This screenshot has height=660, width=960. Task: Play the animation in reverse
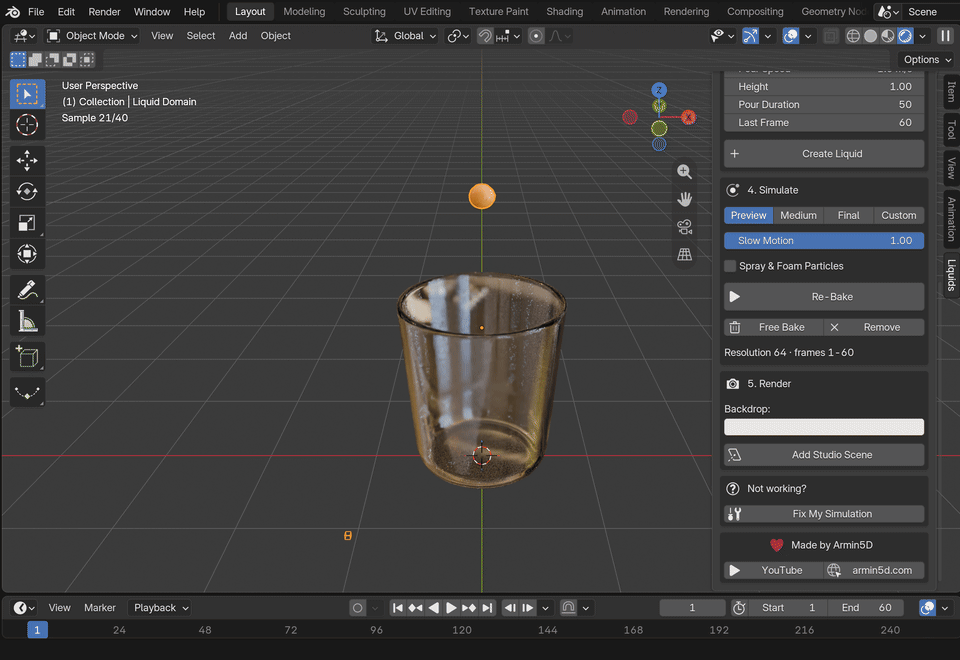pyautogui.click(x=433, y=608)
